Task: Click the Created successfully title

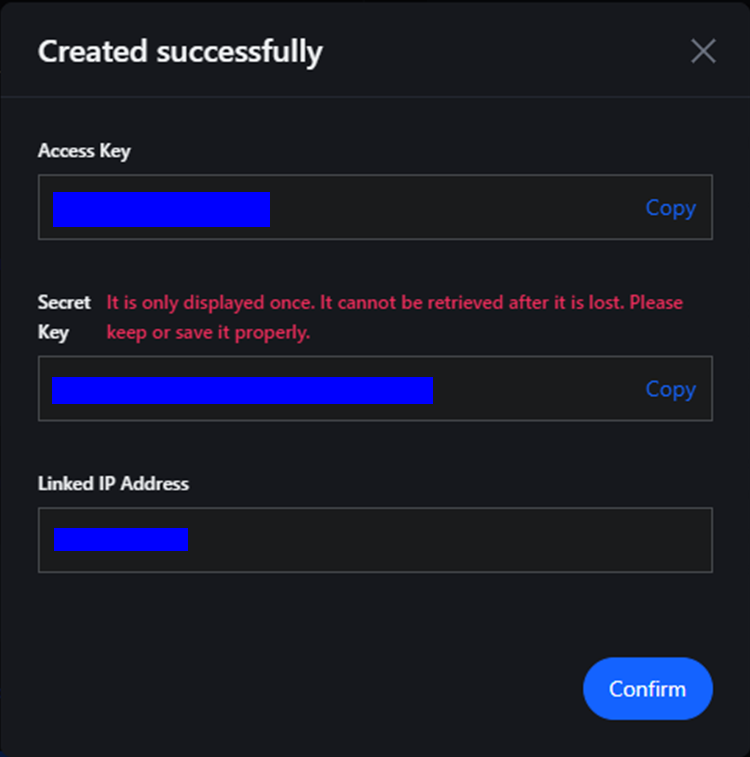Action: (x=180, y=52)
